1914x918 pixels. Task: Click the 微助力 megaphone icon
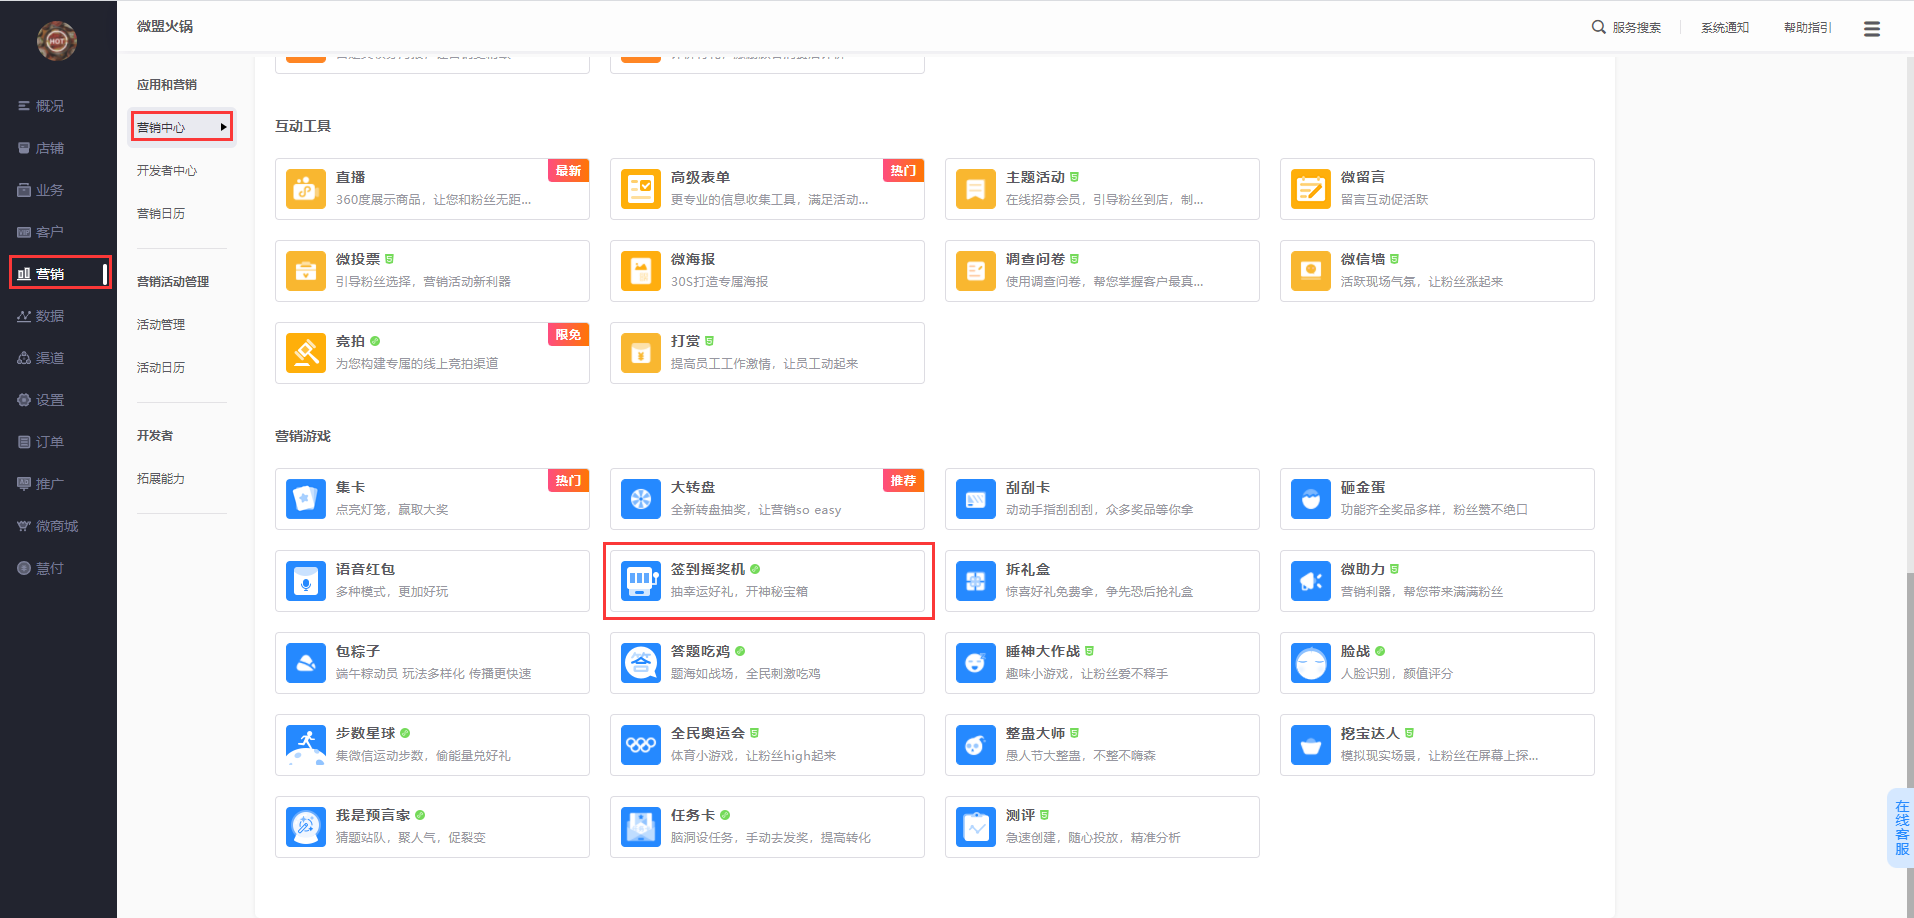coord(1310,581)
